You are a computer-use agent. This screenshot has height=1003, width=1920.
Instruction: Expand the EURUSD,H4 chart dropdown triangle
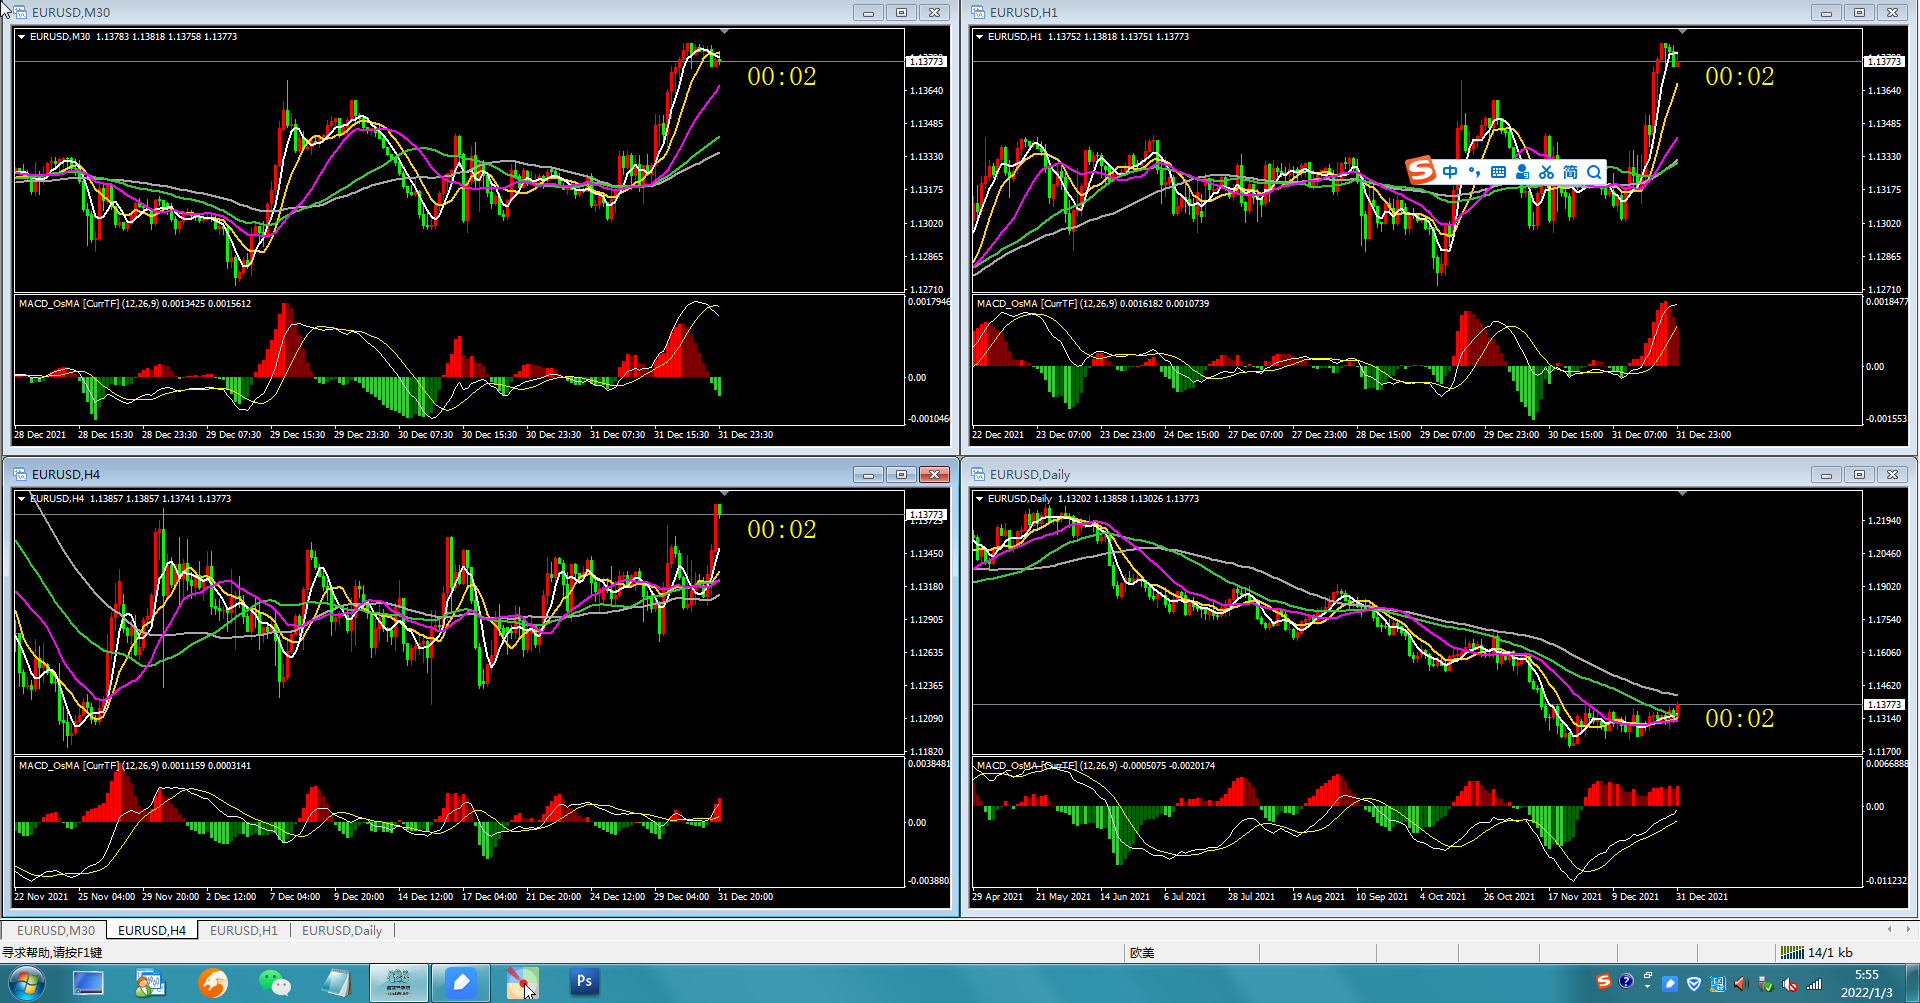point(21,499)
